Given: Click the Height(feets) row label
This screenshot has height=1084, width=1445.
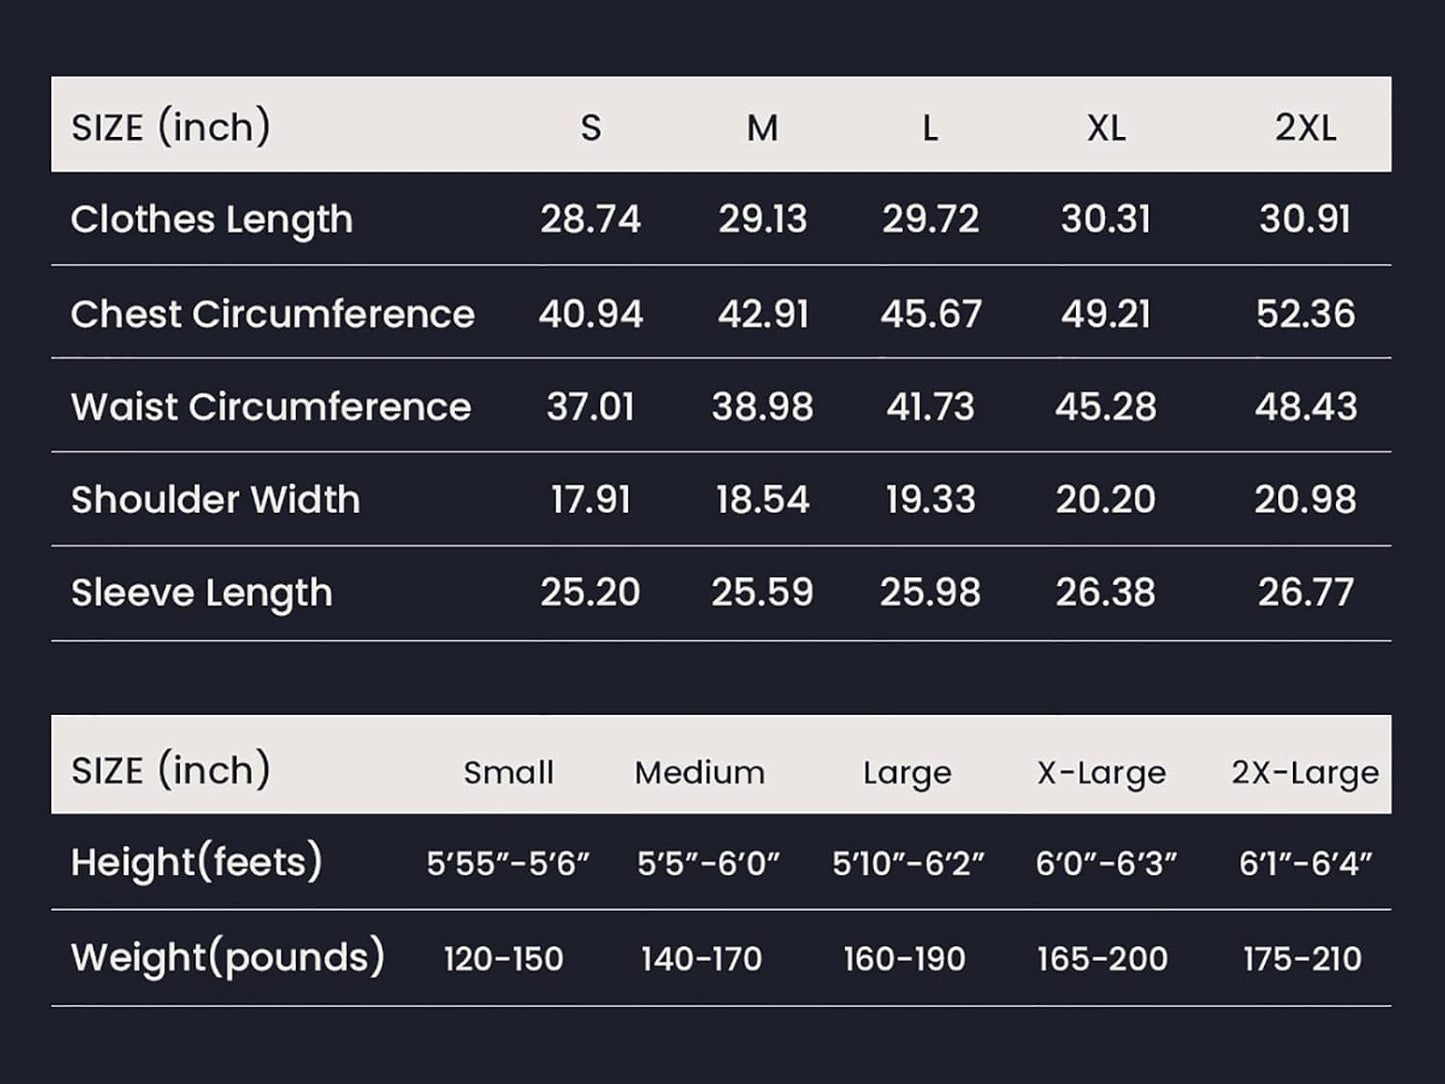Looking at the screenshot, I should pyautogui.click(x=197, y=862).
